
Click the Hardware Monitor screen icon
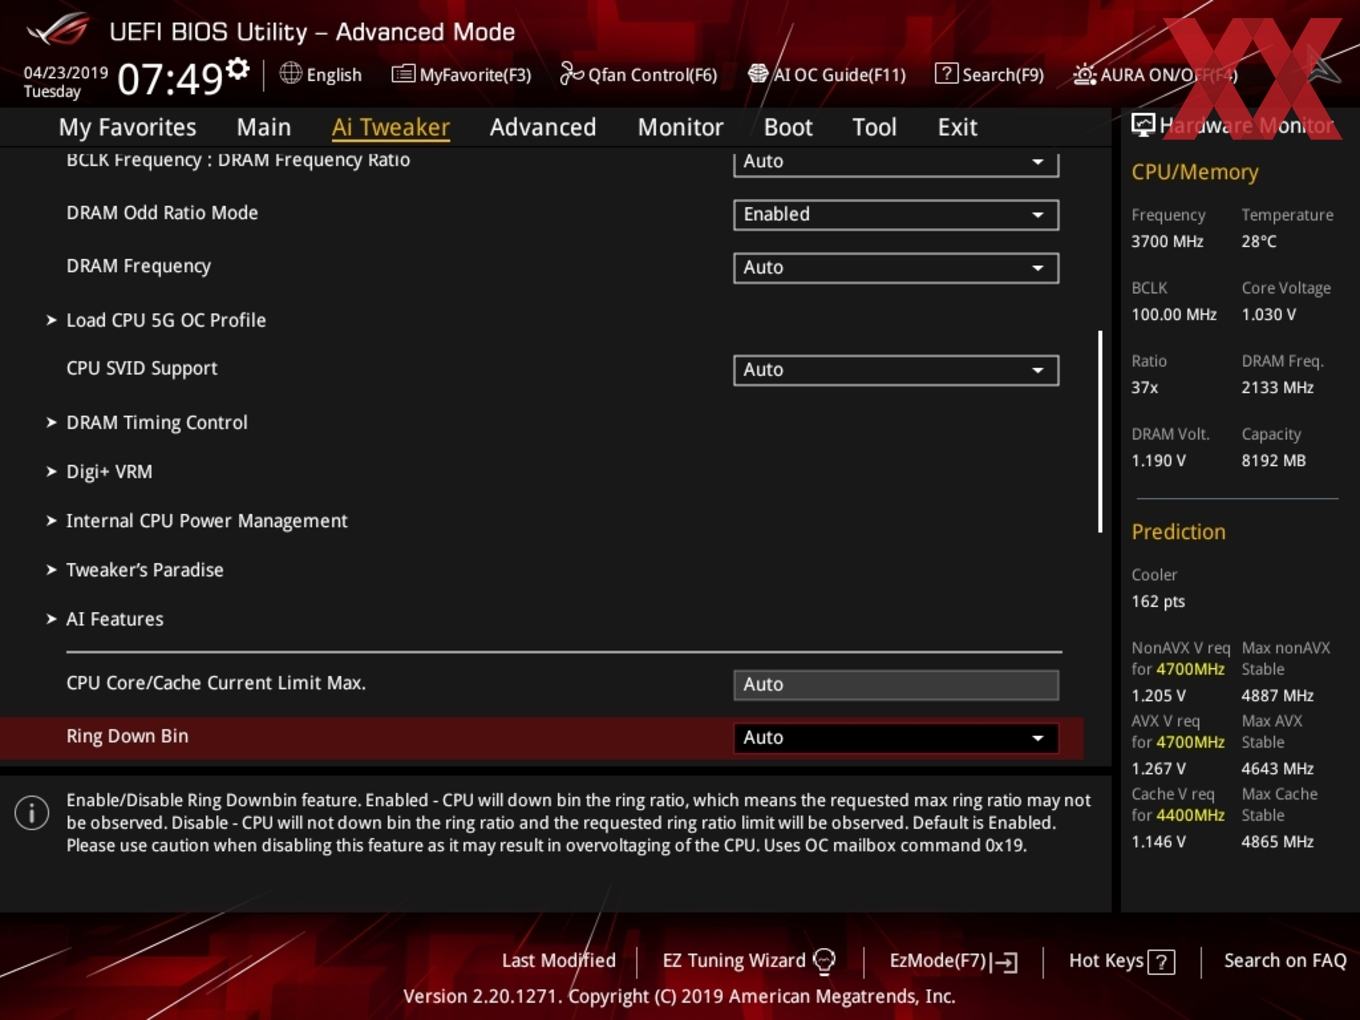[x=1143, y=124]
